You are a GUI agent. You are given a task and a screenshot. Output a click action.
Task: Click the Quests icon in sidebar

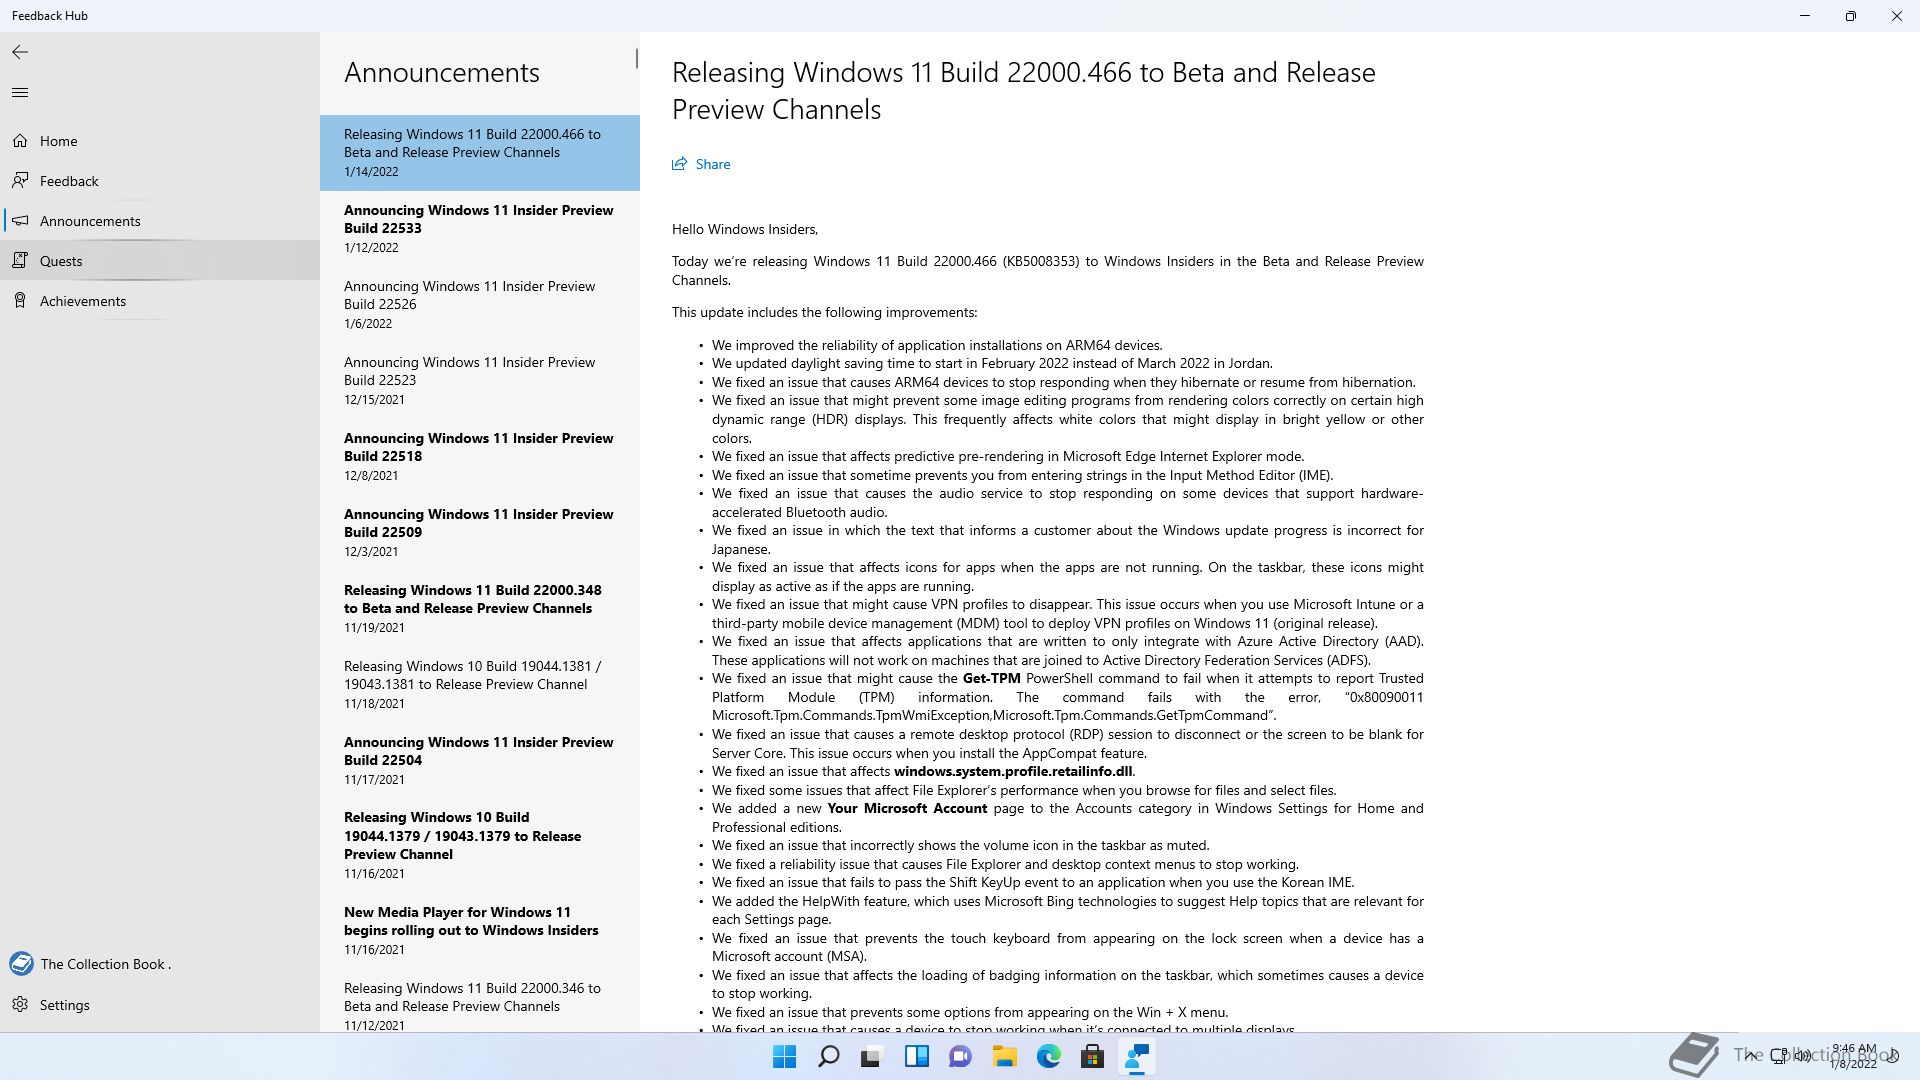[x=20, y=261]
